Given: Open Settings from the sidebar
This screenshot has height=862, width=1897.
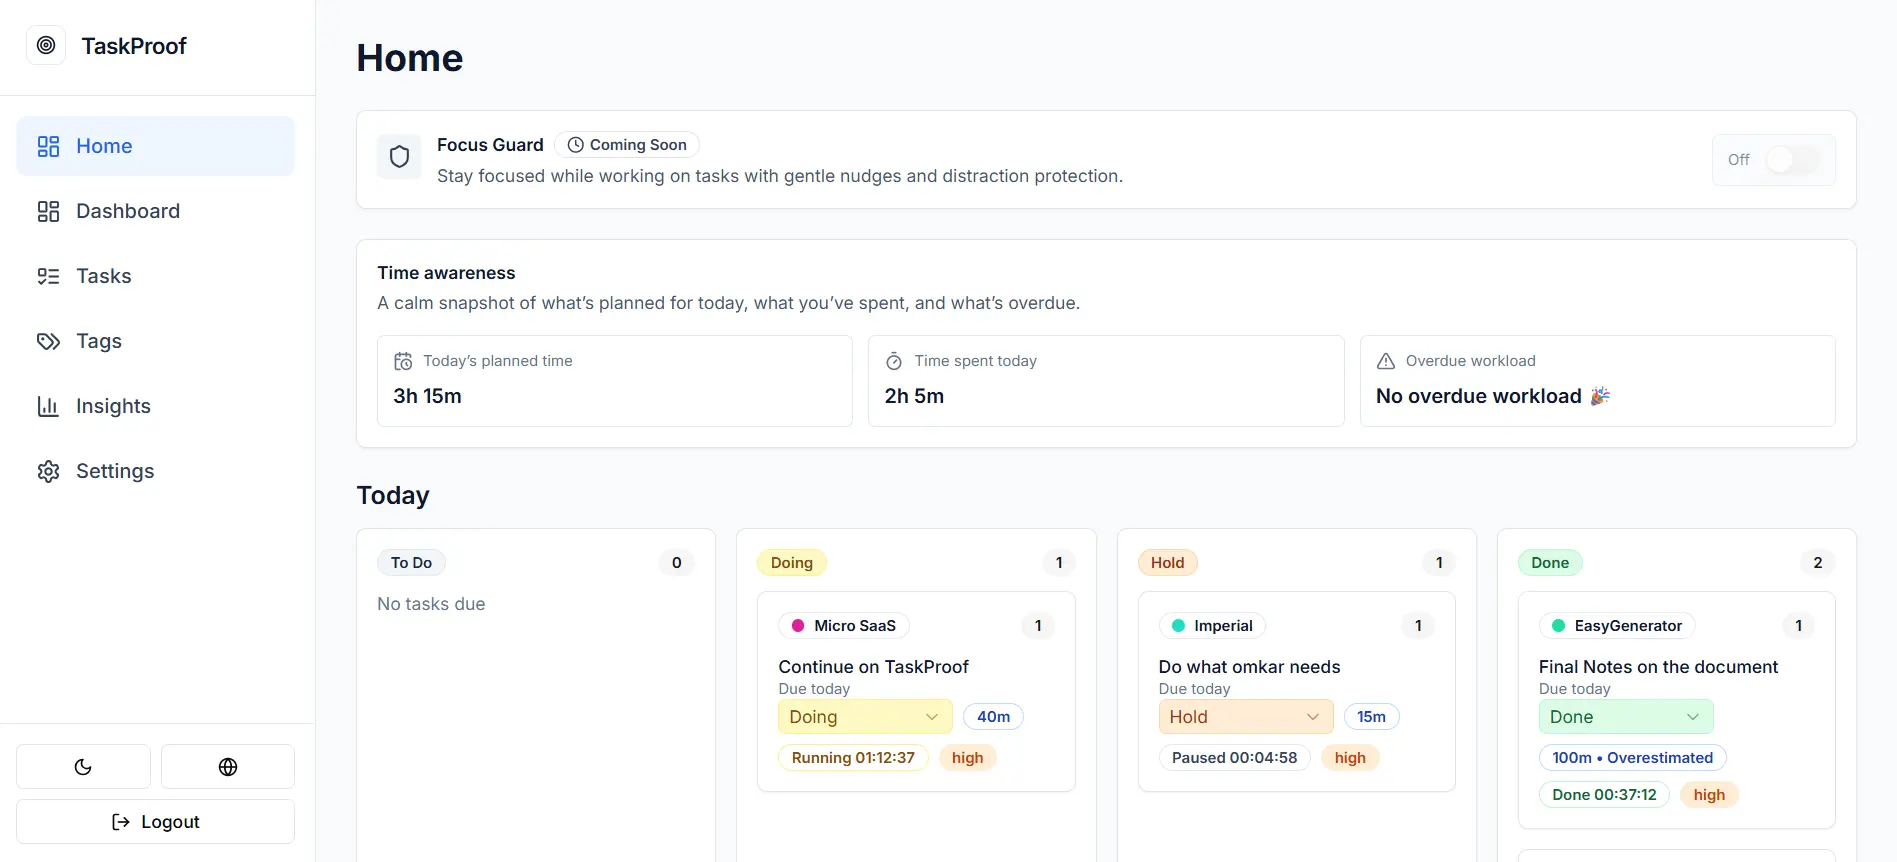Looking at the screenshot, I should coord(156,471).
